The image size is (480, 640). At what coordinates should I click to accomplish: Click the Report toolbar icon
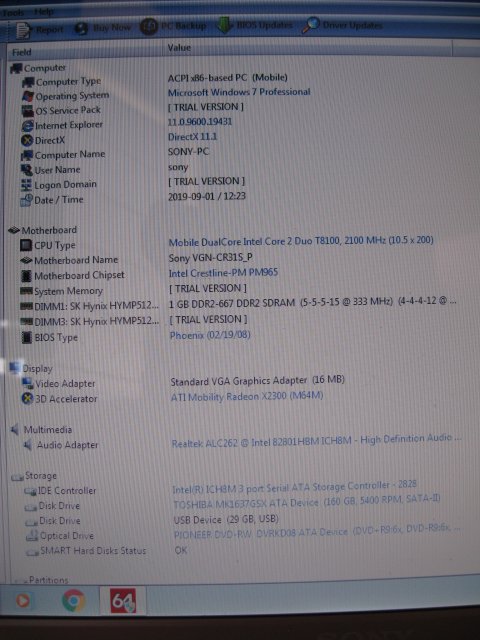click(24, 30)
